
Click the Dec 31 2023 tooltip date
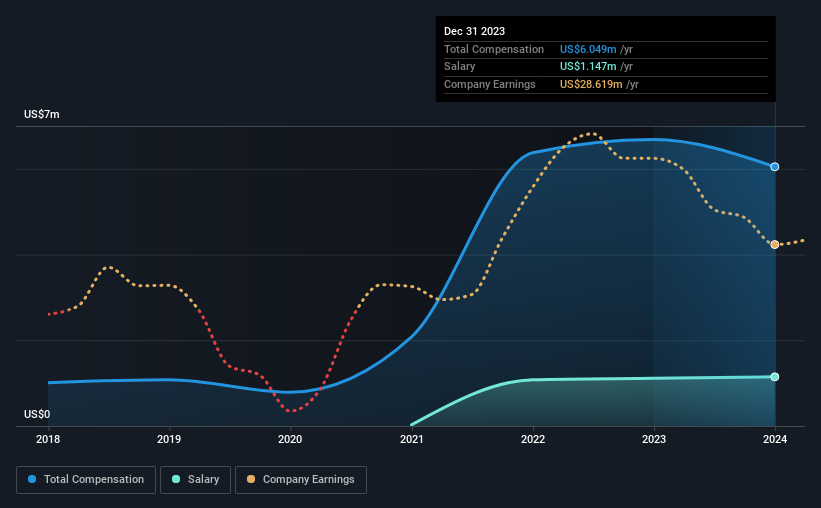tap(474, 31)
